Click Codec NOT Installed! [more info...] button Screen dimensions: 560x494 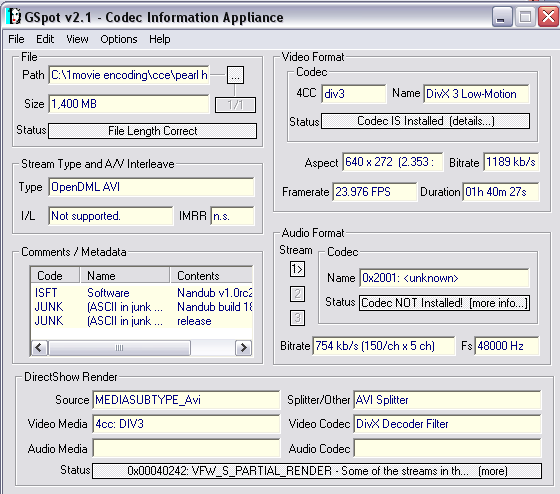444,303
